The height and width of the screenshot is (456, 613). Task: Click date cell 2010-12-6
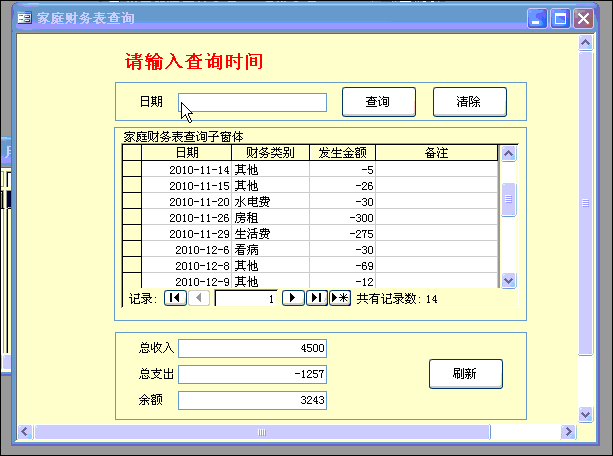[x=186, y=250]
